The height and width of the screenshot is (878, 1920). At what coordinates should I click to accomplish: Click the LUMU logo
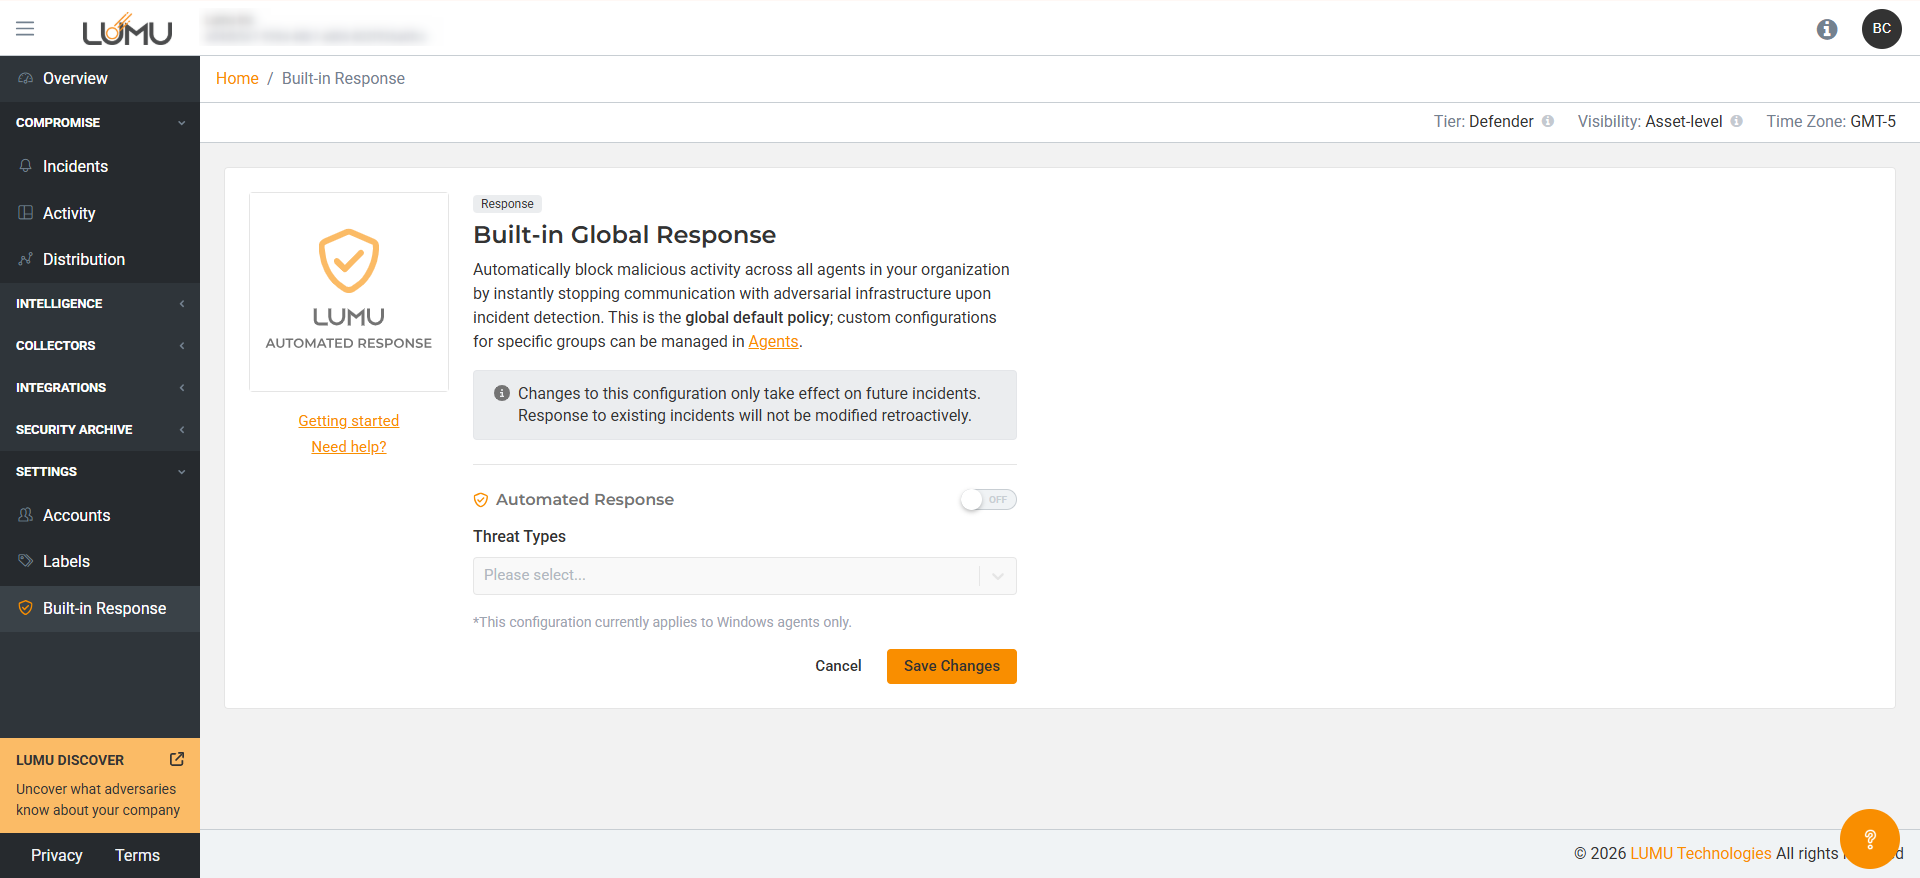pyautogui.click(x=127, y=30)
